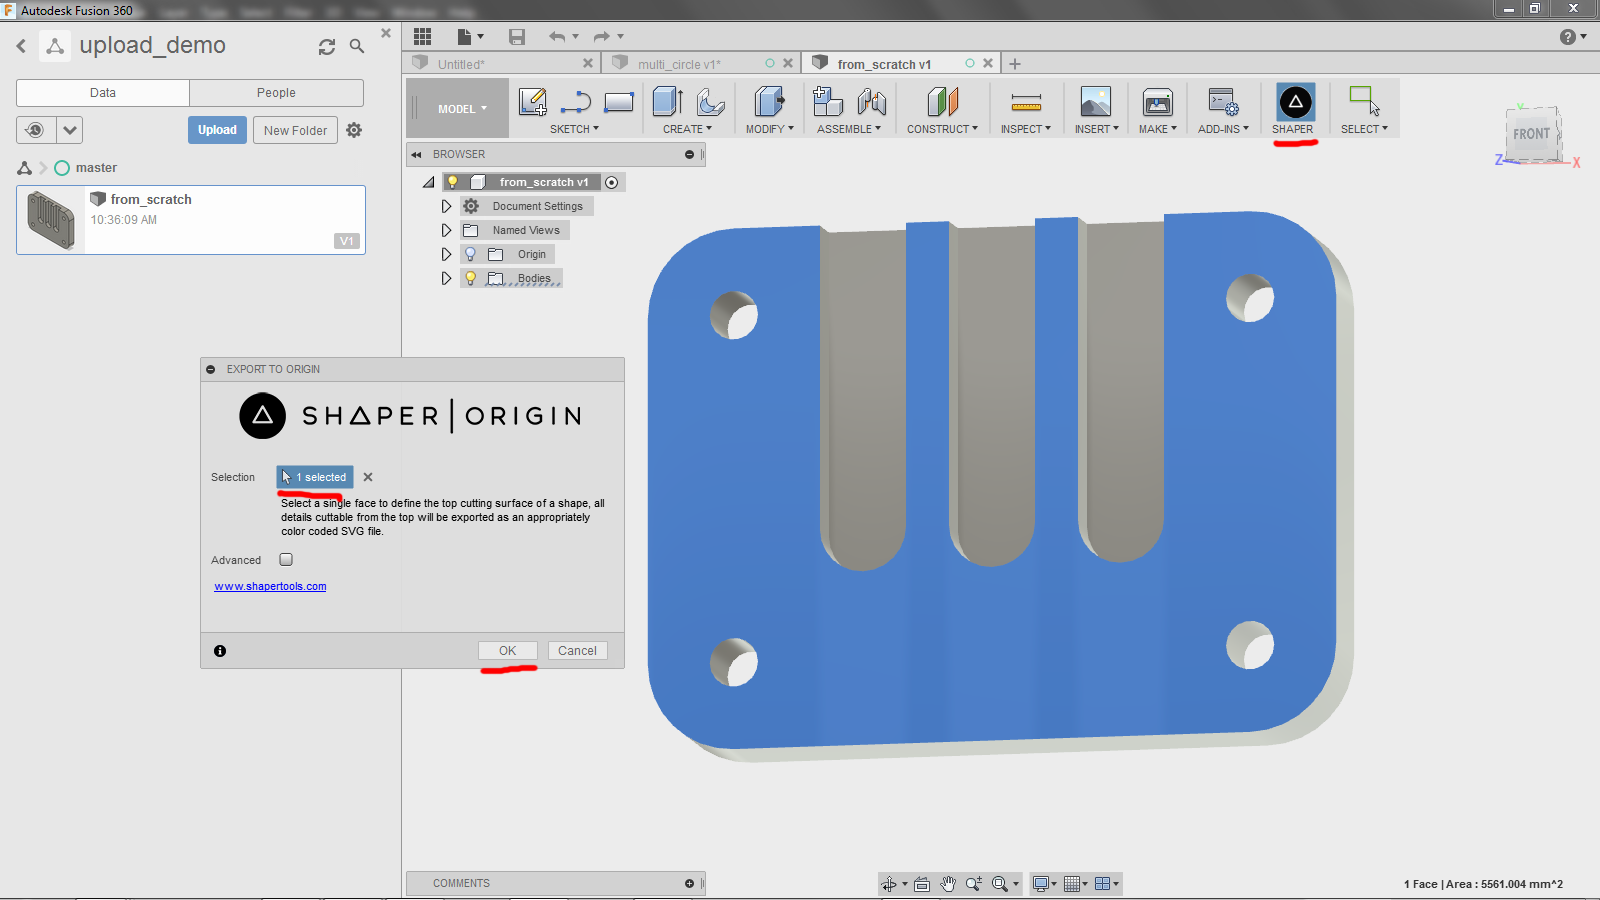
Task: Click the Pan hand icon
Action: click(x=948, y=884)
